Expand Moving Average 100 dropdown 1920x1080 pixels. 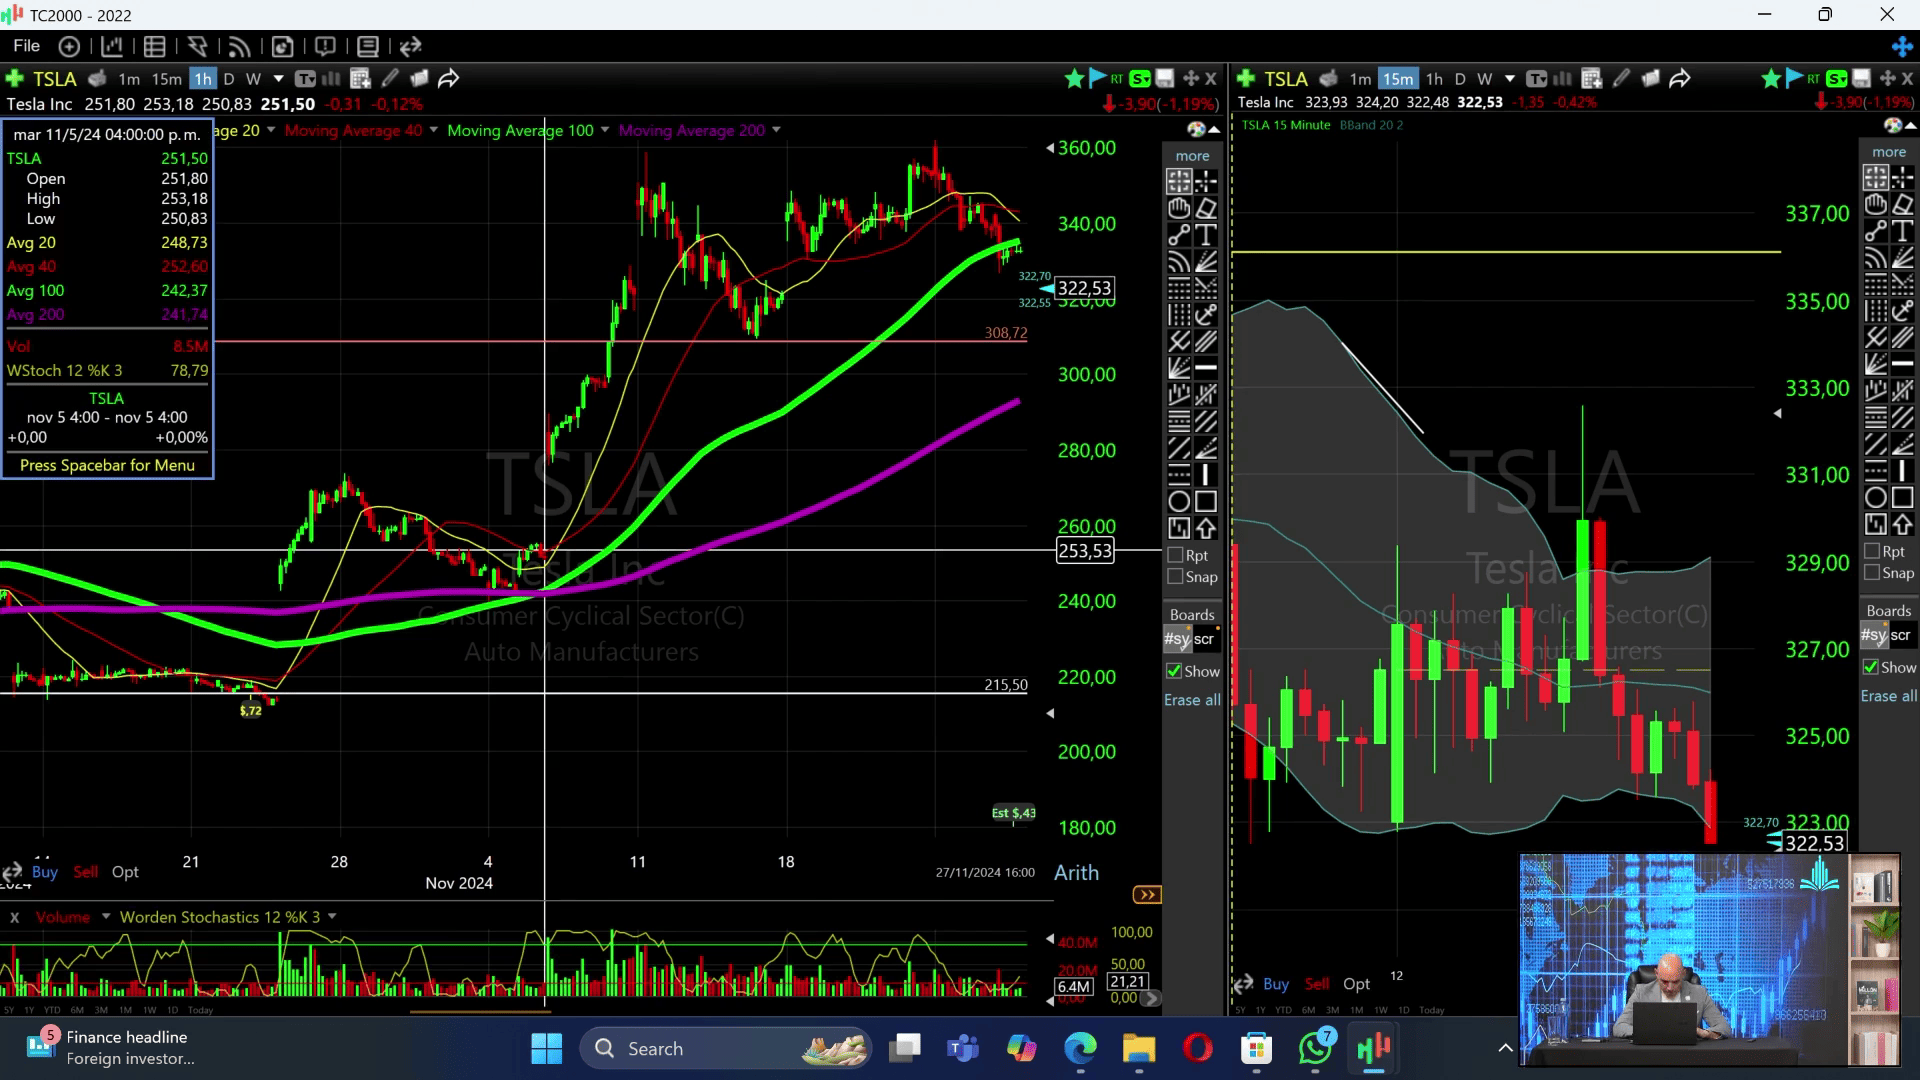605,130
